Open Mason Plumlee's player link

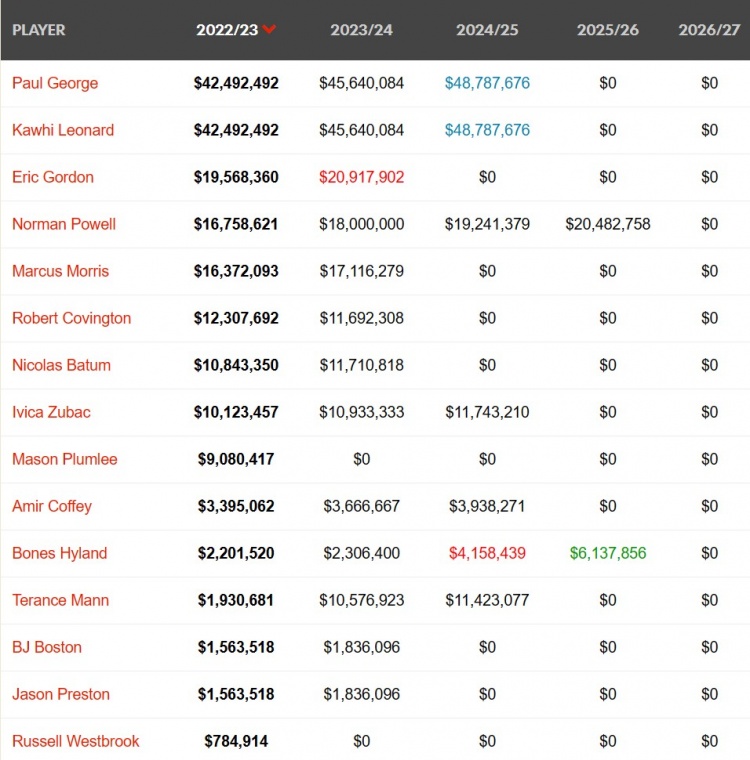coord(64,459)
